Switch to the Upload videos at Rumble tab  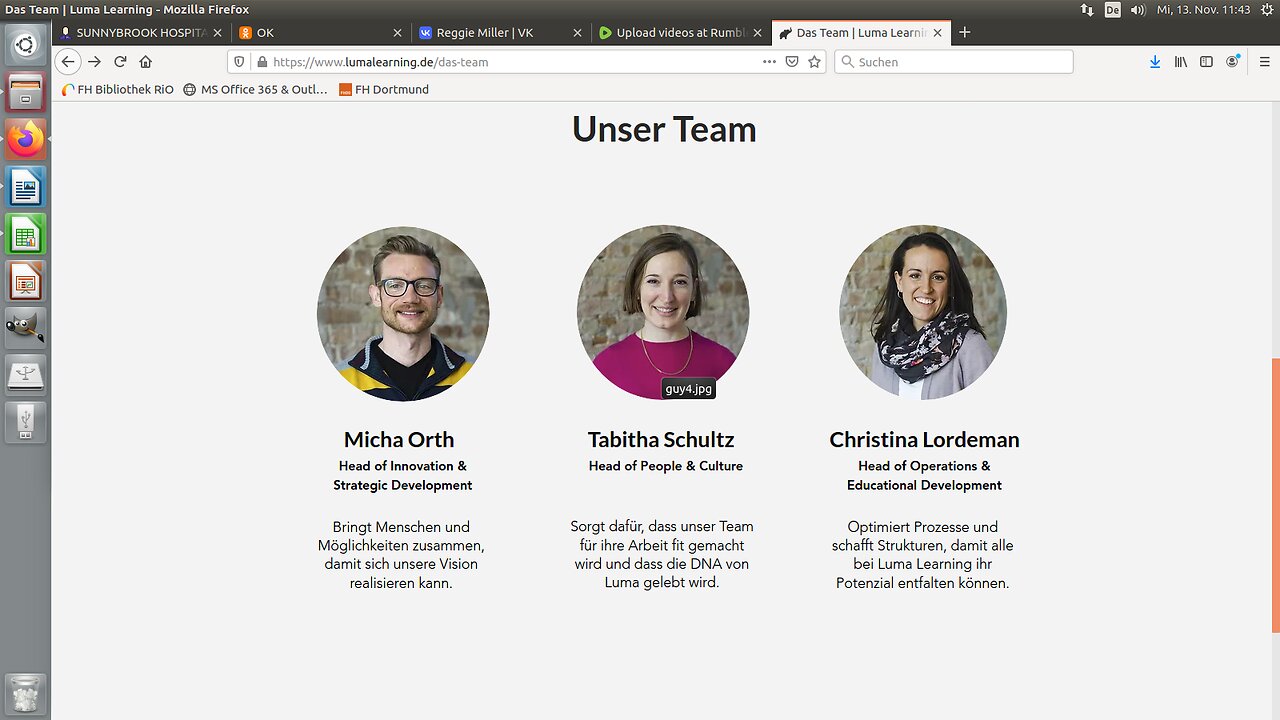point(681,32)
